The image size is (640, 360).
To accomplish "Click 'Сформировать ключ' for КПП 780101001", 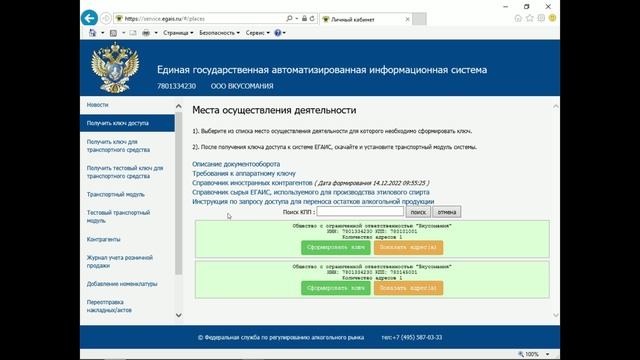I will (x=336, y=247).
